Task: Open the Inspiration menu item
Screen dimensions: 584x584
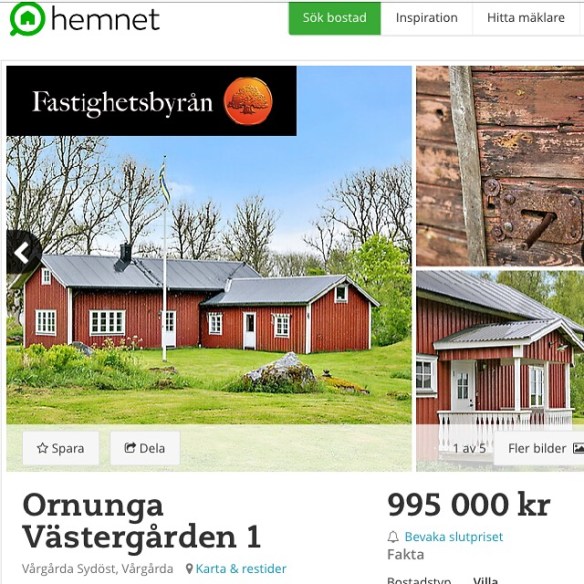Action: pos(426,18)
